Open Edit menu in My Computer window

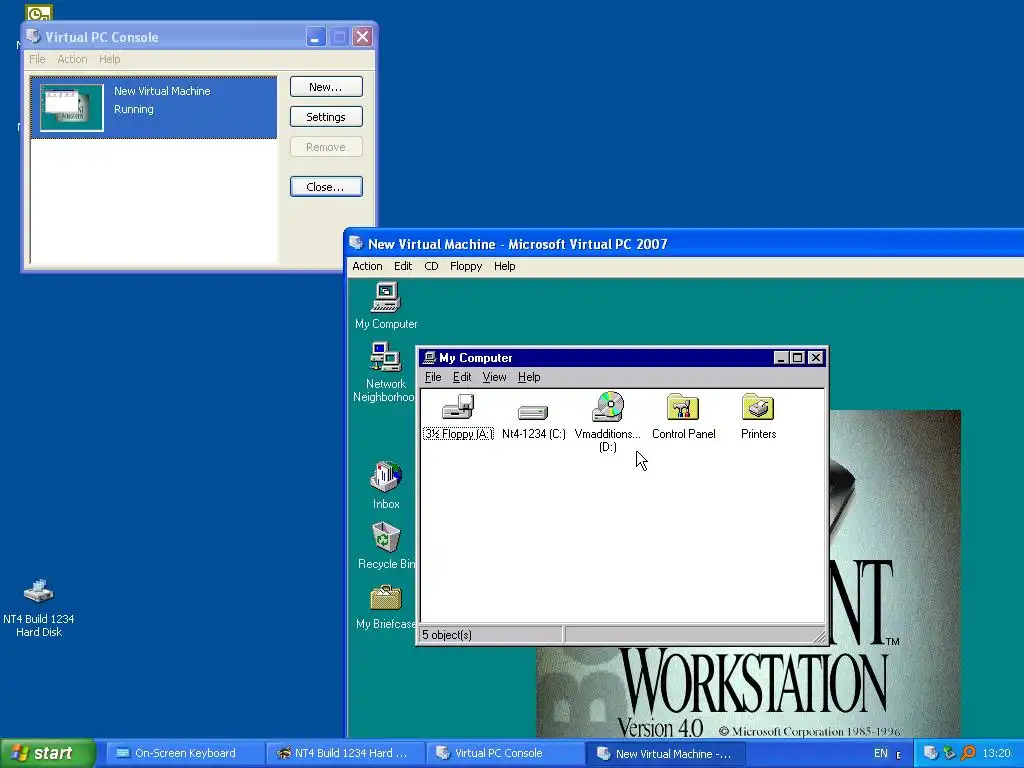[462, 377]
